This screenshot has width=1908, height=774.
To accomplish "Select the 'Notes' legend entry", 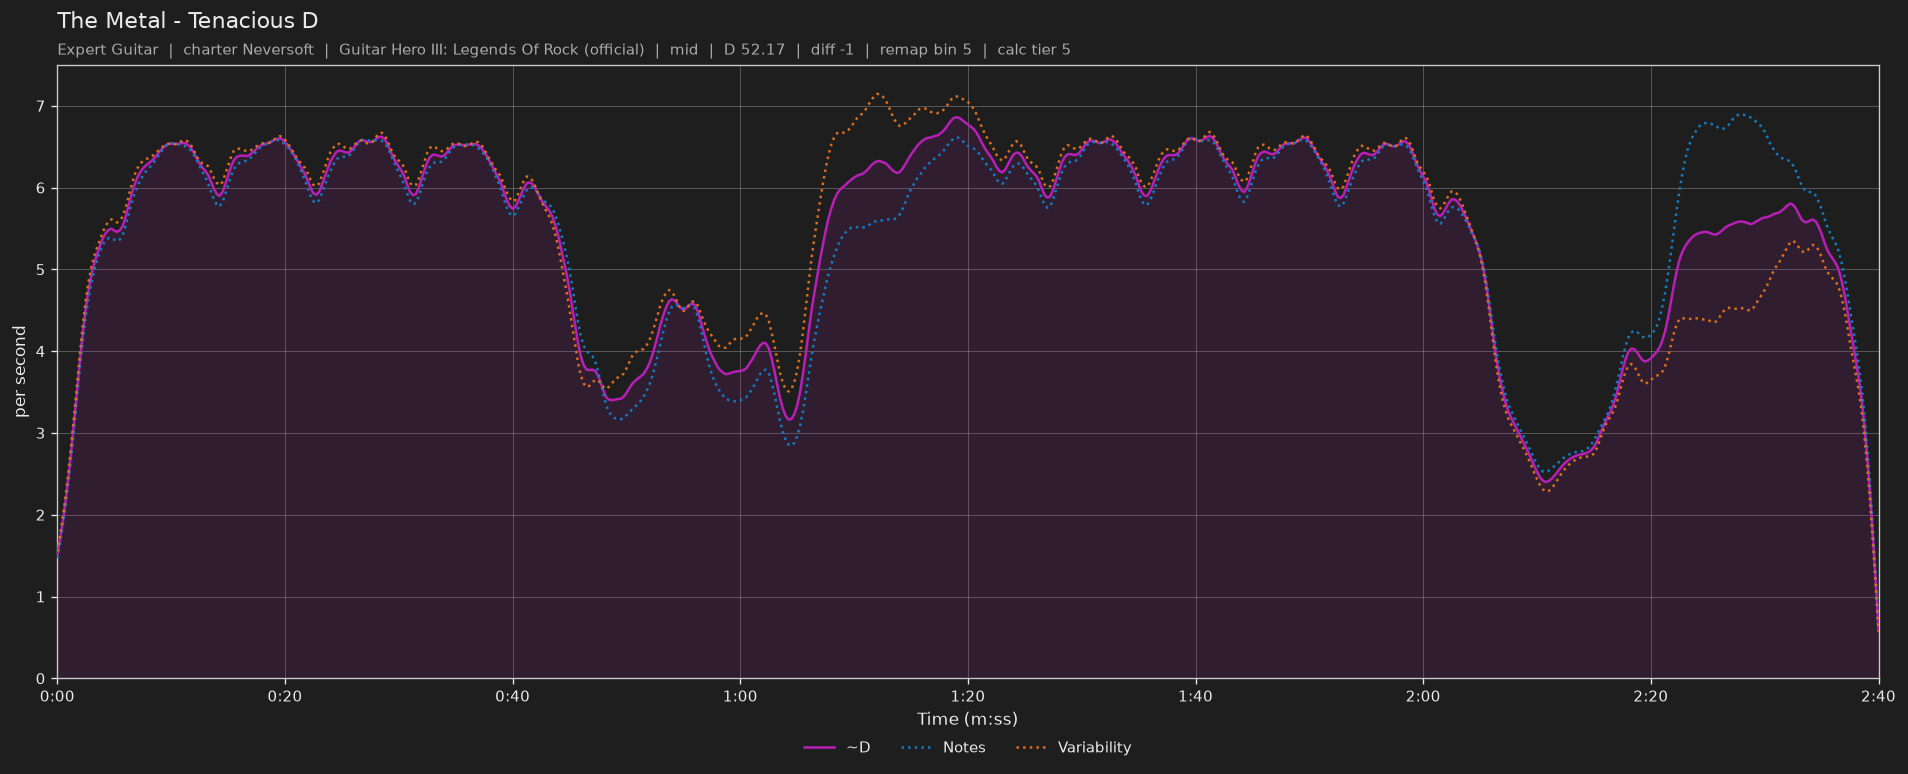I will (x=943, y=747).
